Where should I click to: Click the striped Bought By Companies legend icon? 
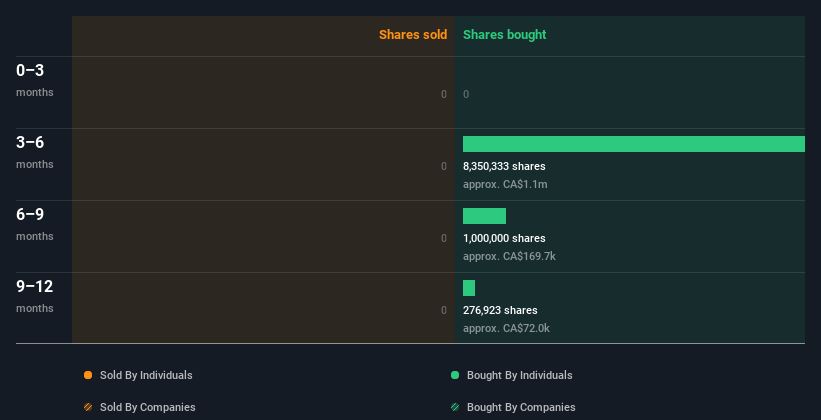click(x=455, y=407)
